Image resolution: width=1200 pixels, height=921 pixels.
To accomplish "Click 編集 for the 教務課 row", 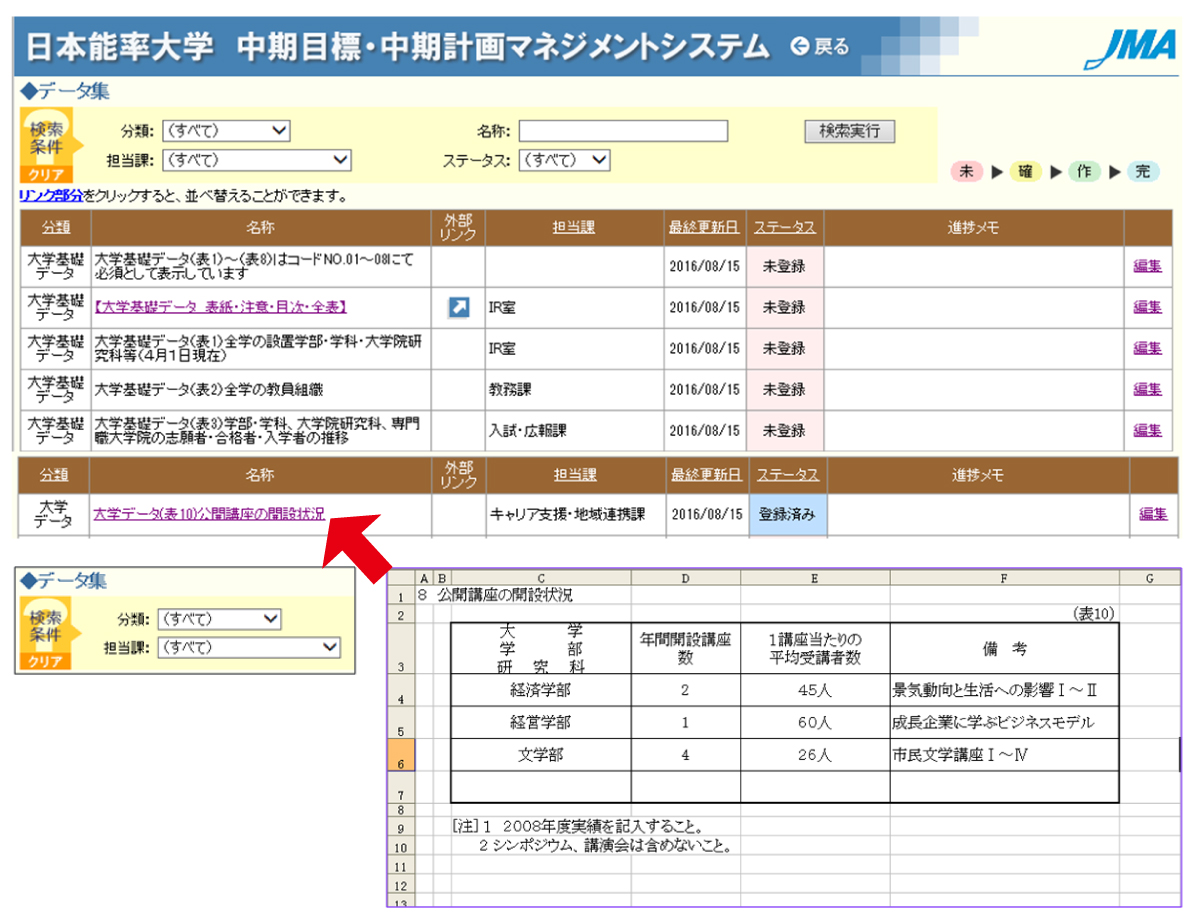I will (x=1147, y=389).
